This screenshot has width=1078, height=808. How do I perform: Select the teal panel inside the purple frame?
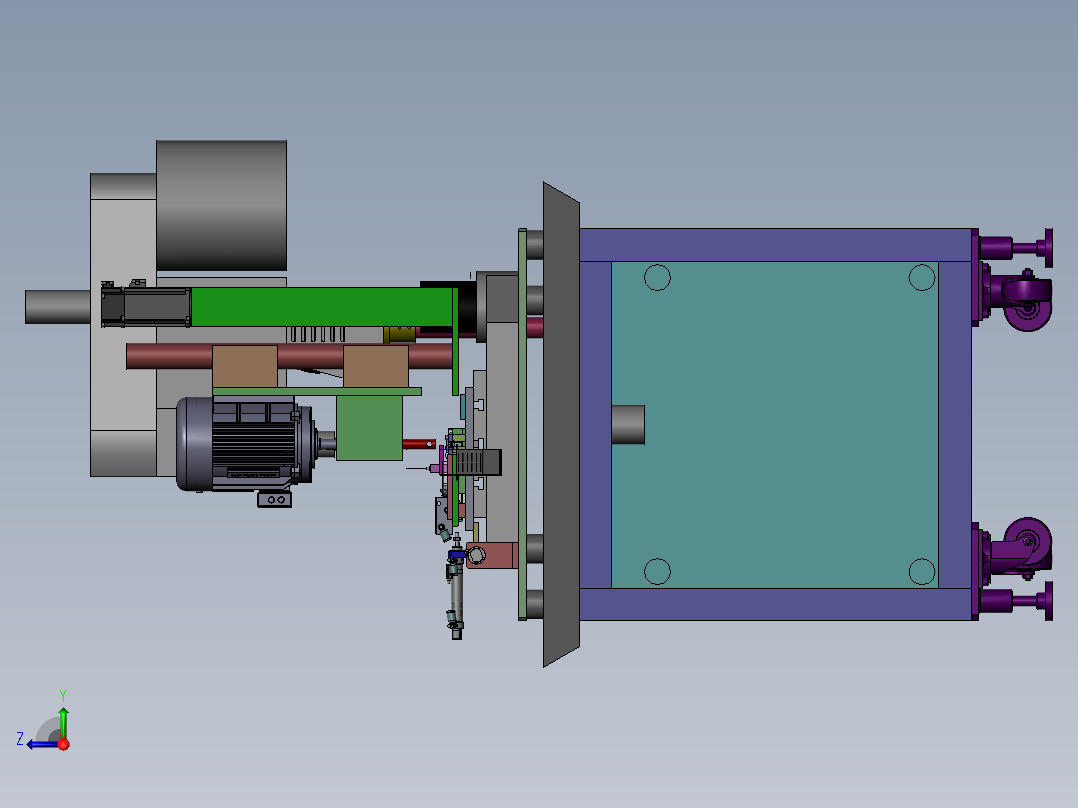(775, 424)
